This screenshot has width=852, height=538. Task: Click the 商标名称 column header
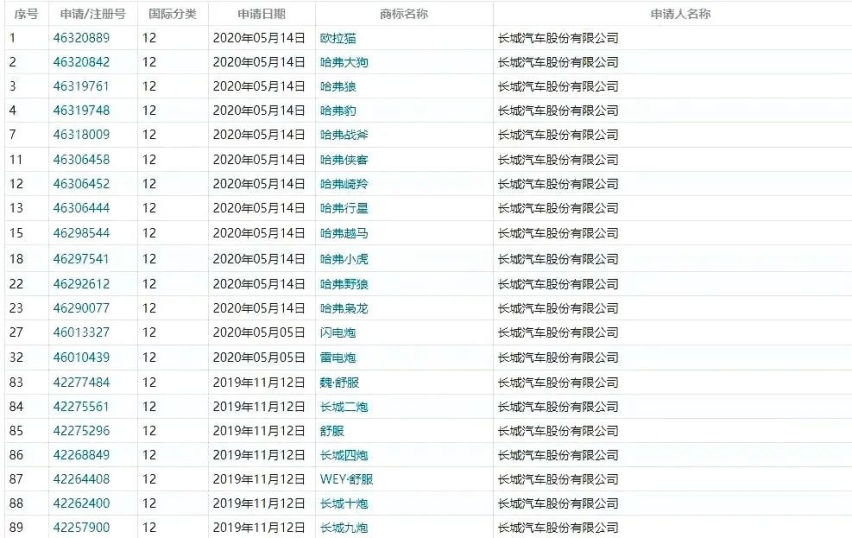(404, 14)
